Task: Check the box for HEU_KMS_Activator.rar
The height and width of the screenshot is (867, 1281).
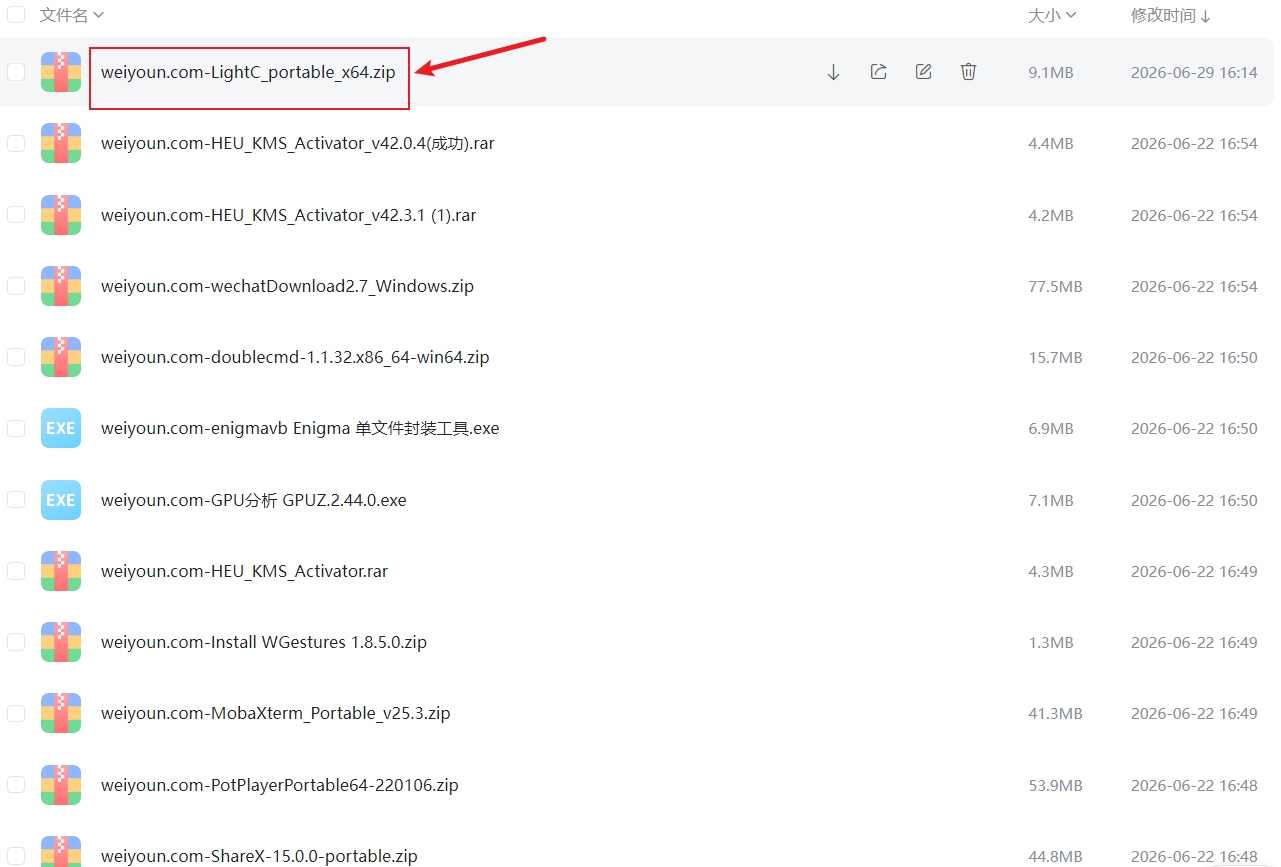Action: [x=16, y=571]
